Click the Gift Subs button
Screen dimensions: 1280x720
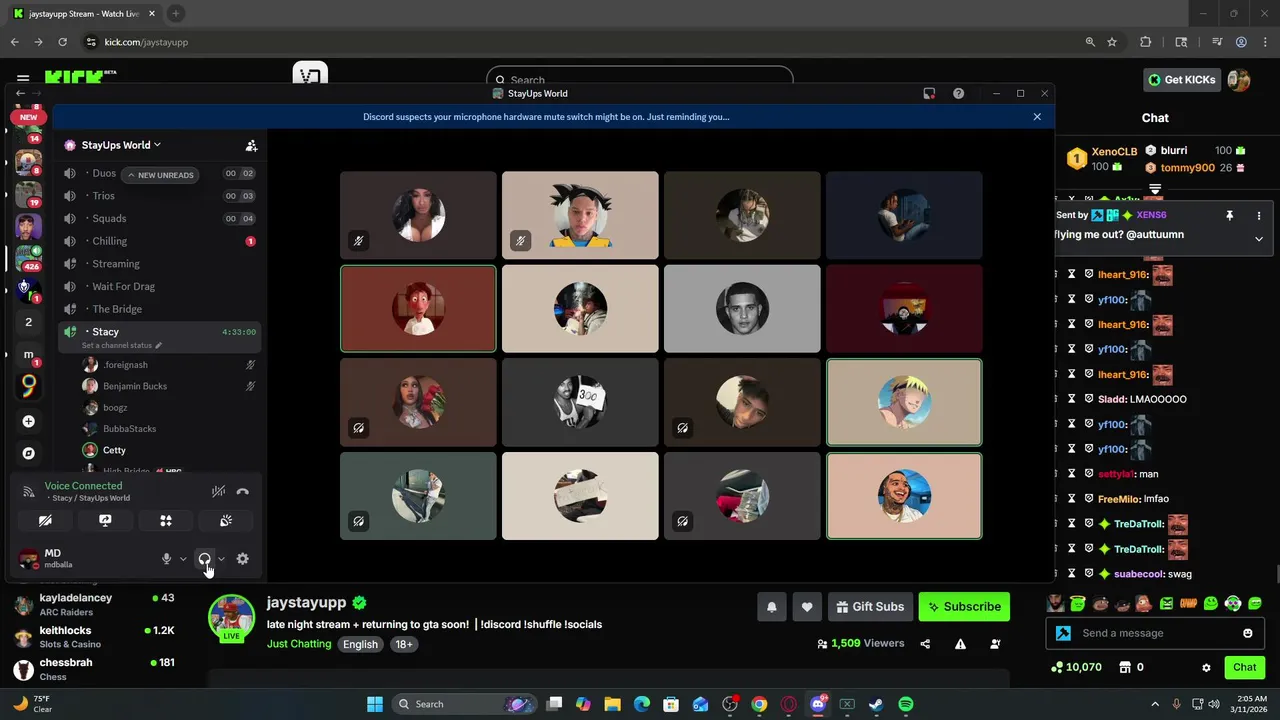[x=869, y=606]
